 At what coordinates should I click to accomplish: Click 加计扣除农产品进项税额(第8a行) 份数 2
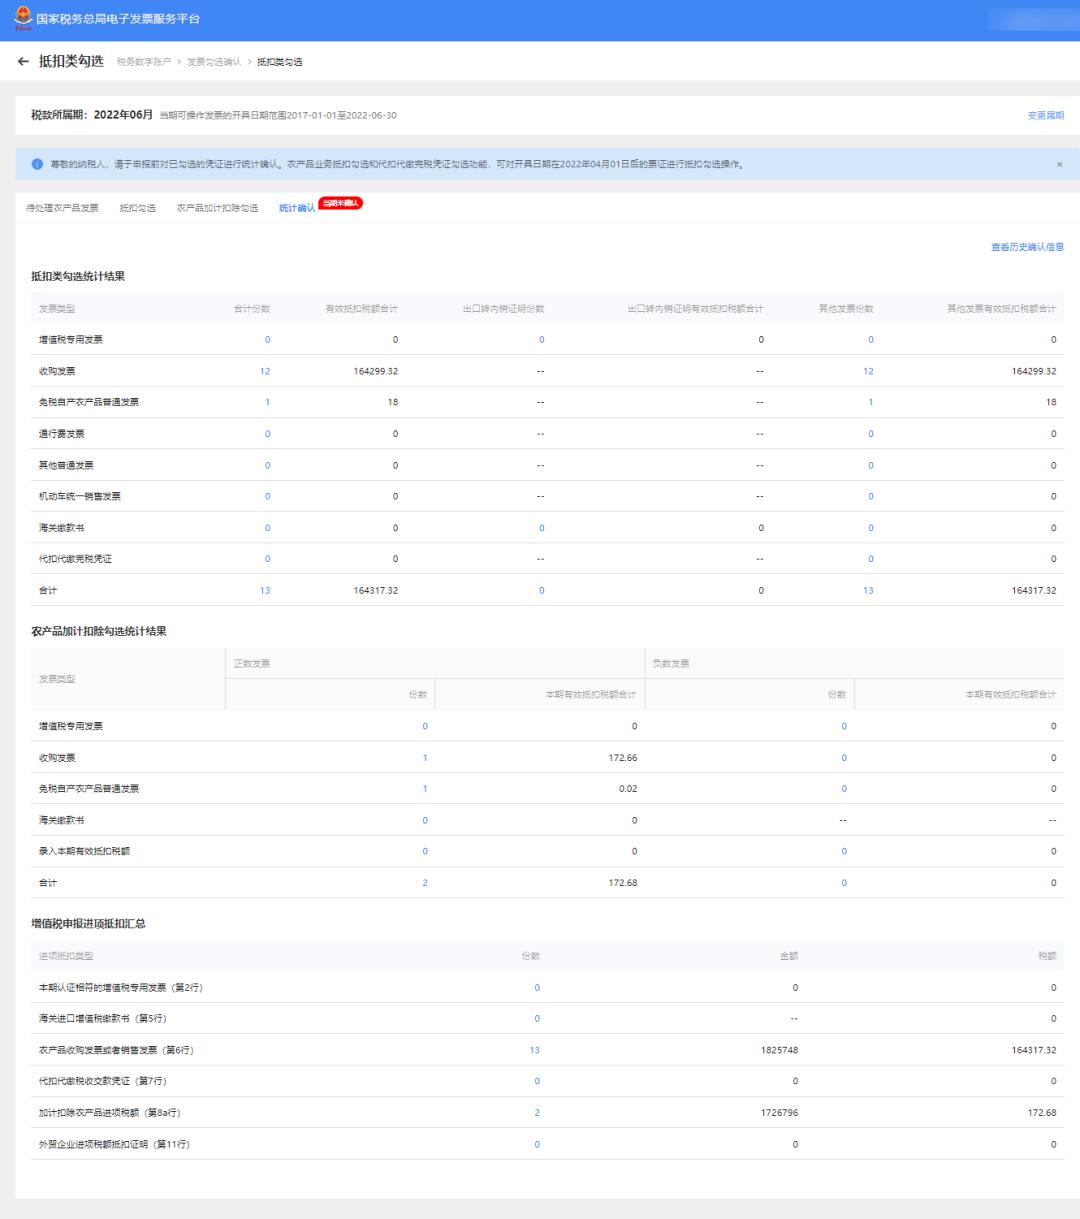tap(537, 1113)
